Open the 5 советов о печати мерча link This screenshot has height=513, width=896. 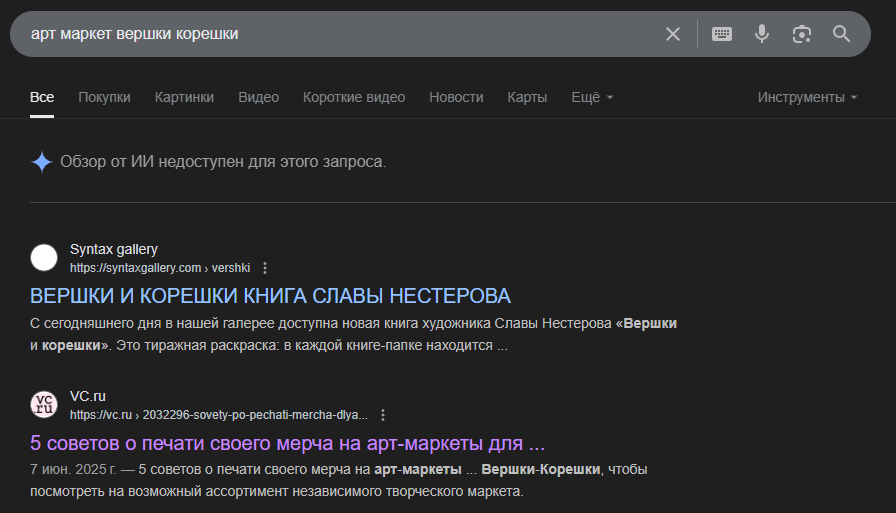coord(287,443)
